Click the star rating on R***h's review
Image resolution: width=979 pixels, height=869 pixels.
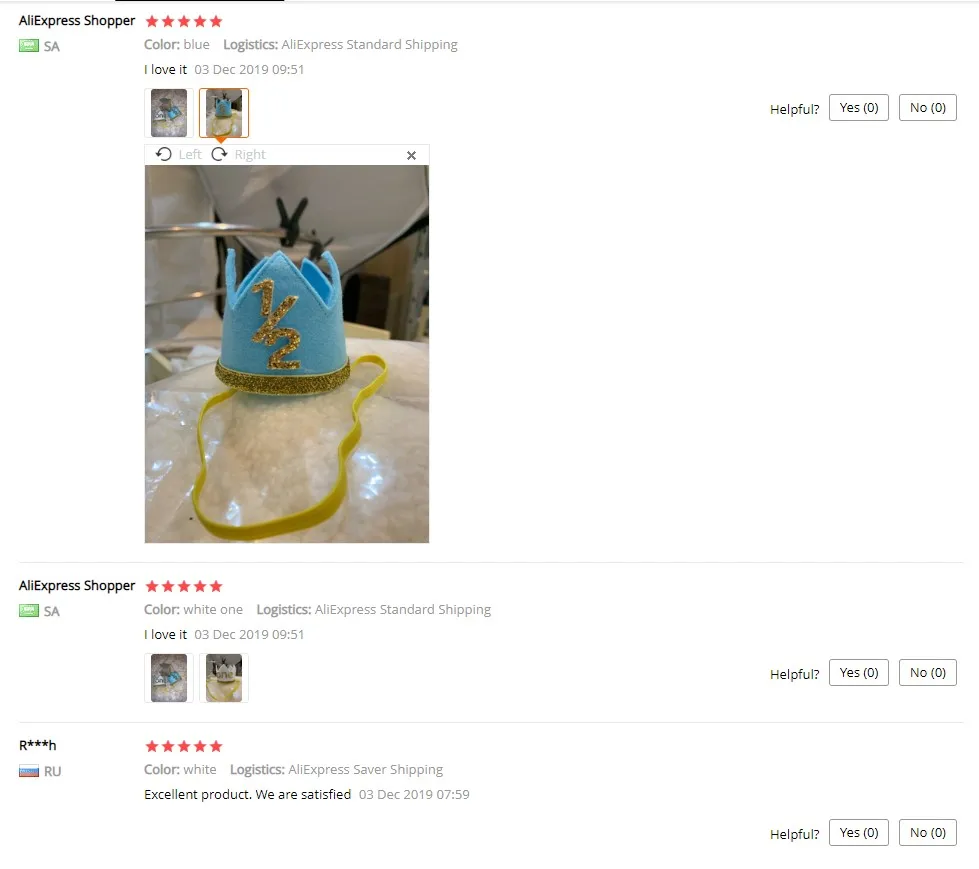click(x=184, y=746)
